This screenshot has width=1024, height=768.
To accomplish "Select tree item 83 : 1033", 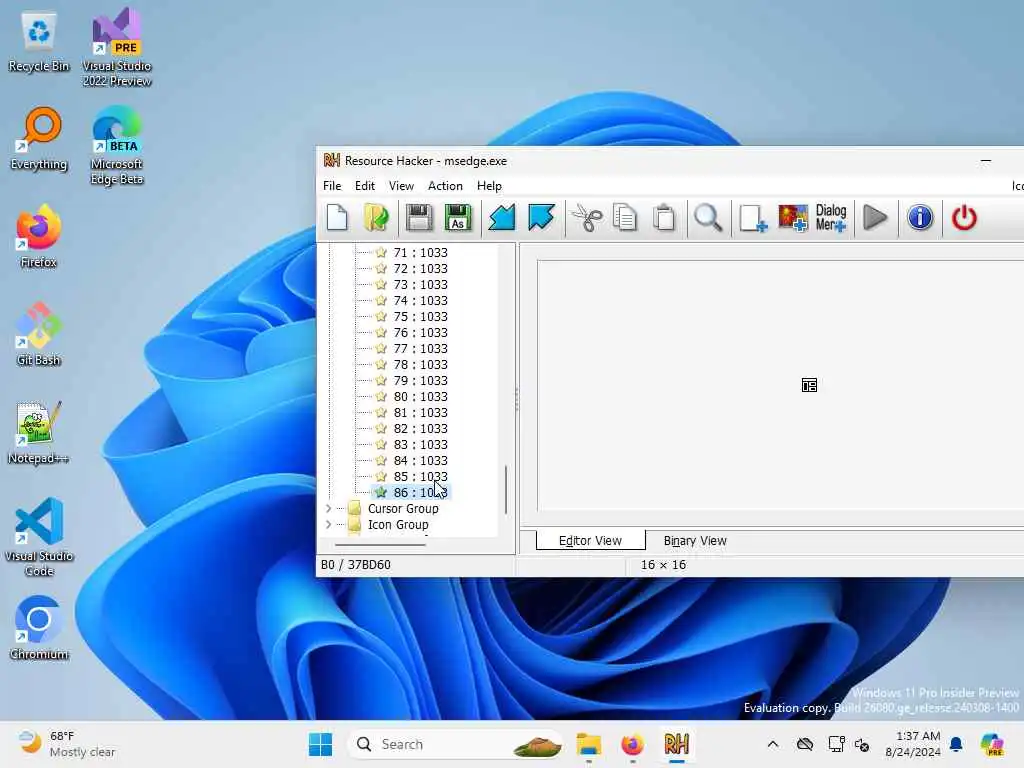I will point(420,445).
